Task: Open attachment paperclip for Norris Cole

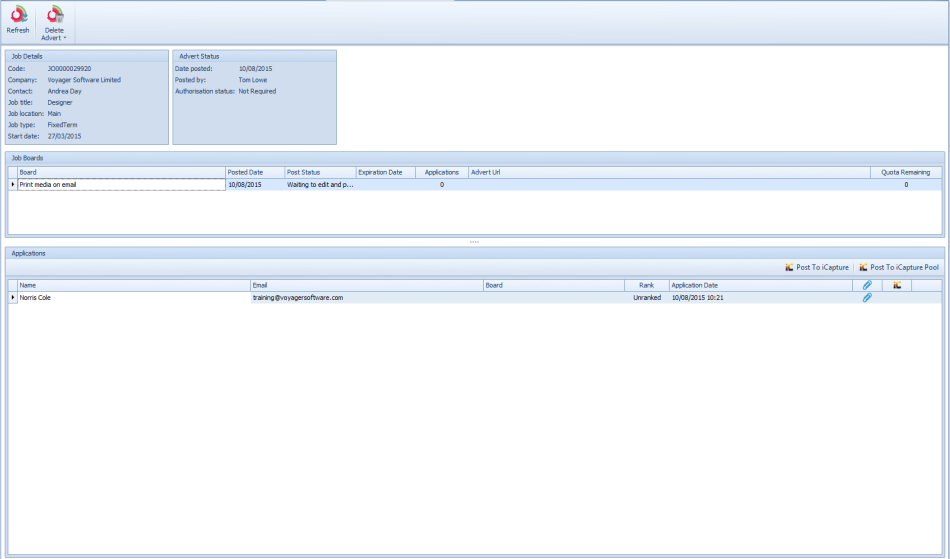Action: (867, 298)
